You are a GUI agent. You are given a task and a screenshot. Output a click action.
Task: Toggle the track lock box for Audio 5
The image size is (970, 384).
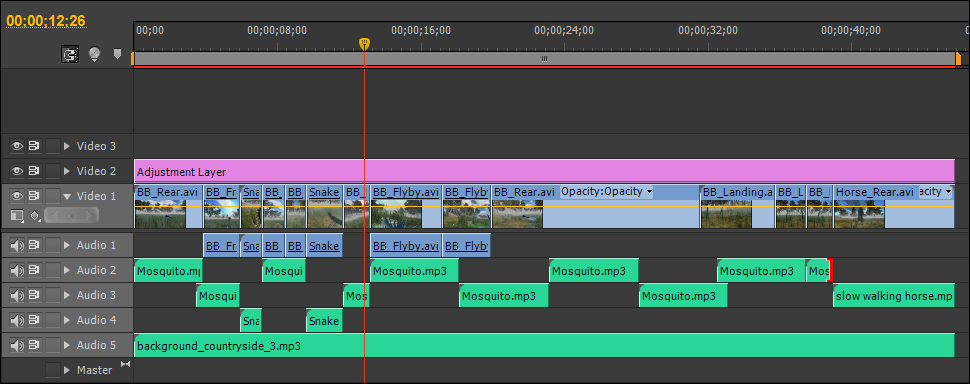(x=53, y=345)
